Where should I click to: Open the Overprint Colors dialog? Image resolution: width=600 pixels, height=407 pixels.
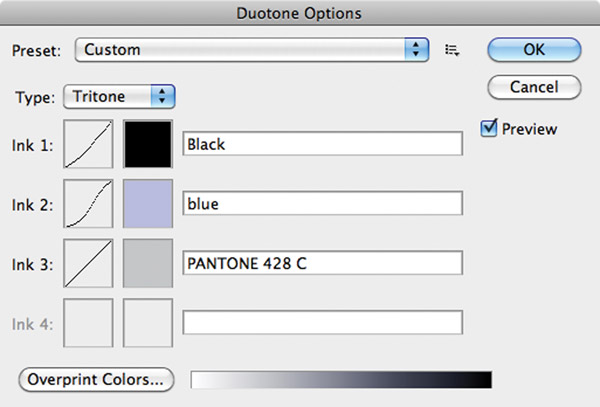(x=96, y=380)
